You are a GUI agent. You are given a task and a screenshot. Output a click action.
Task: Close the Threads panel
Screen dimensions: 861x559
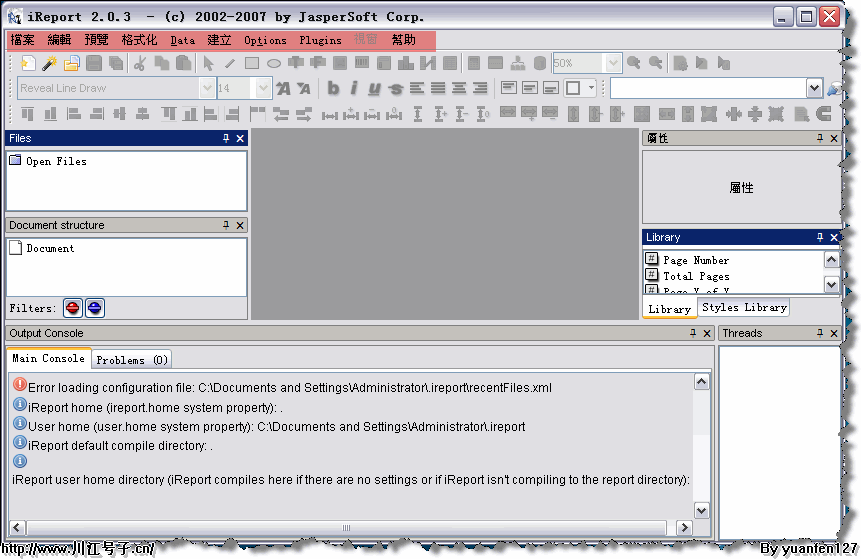(x=834, y=333)
